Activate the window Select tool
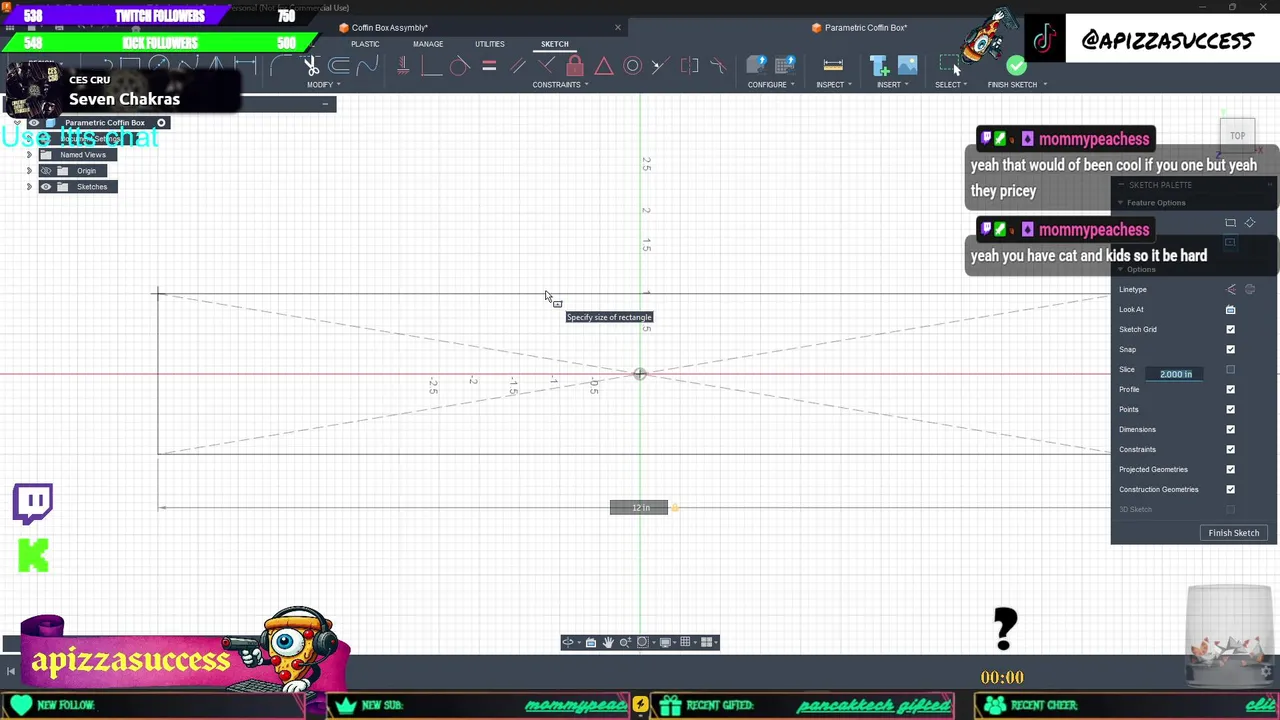Screen dimensions: 1280x720 point(948,67)
